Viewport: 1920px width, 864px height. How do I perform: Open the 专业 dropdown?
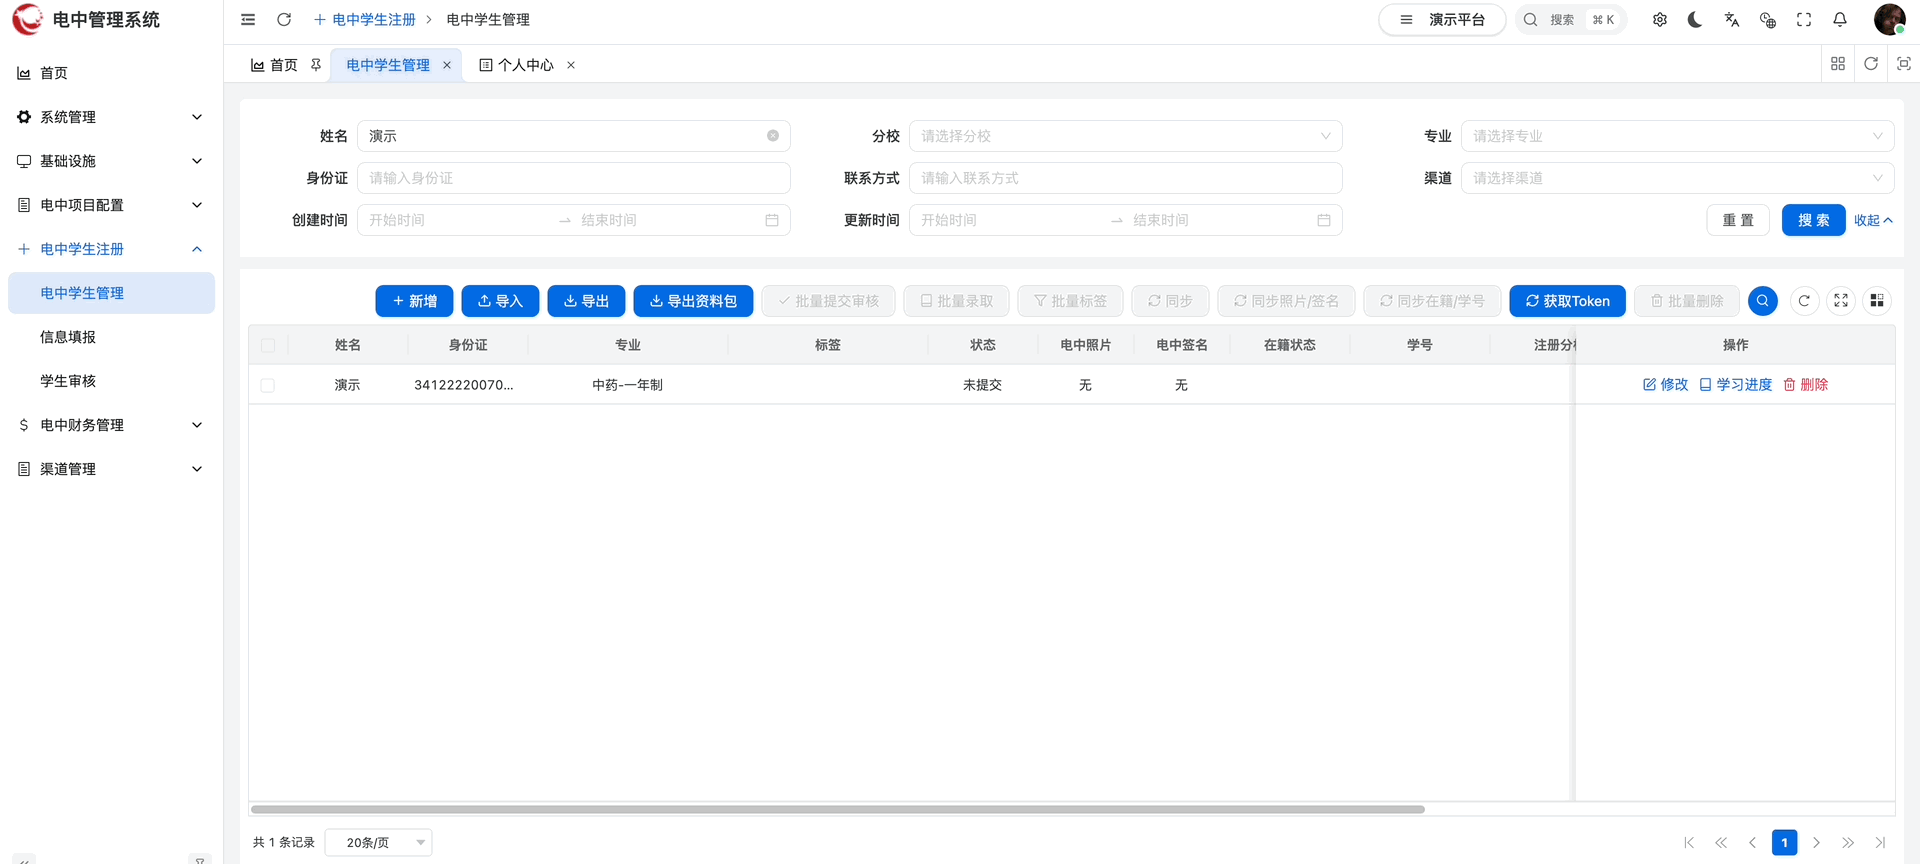[x=1677, y=136]
